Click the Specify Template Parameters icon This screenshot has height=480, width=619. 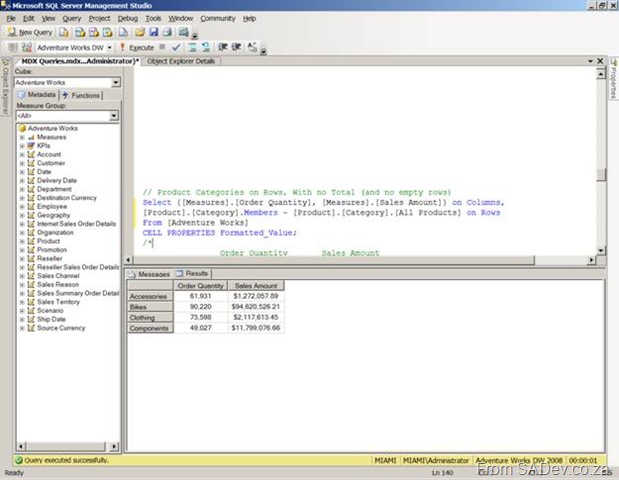point(252,47)
